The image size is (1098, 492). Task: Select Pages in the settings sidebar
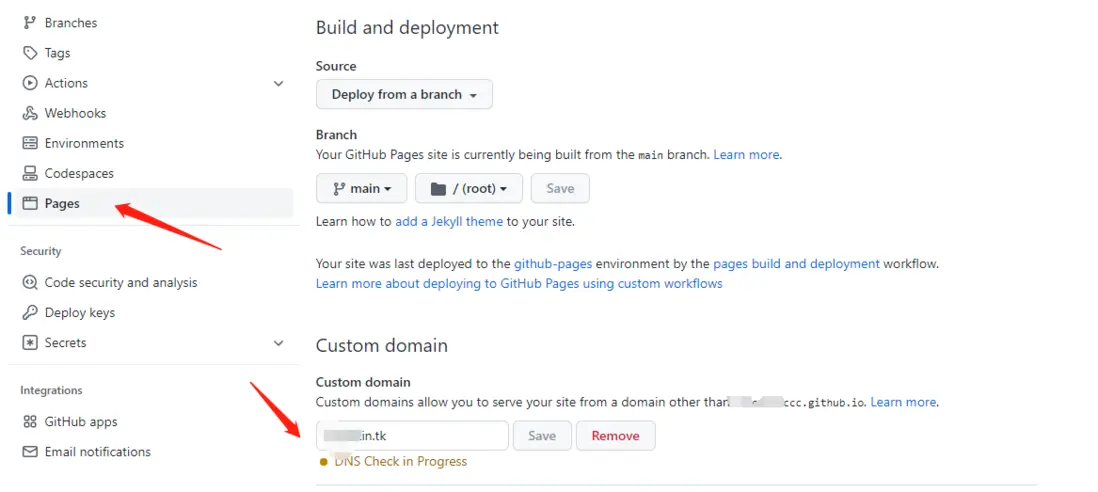[62, 203]
